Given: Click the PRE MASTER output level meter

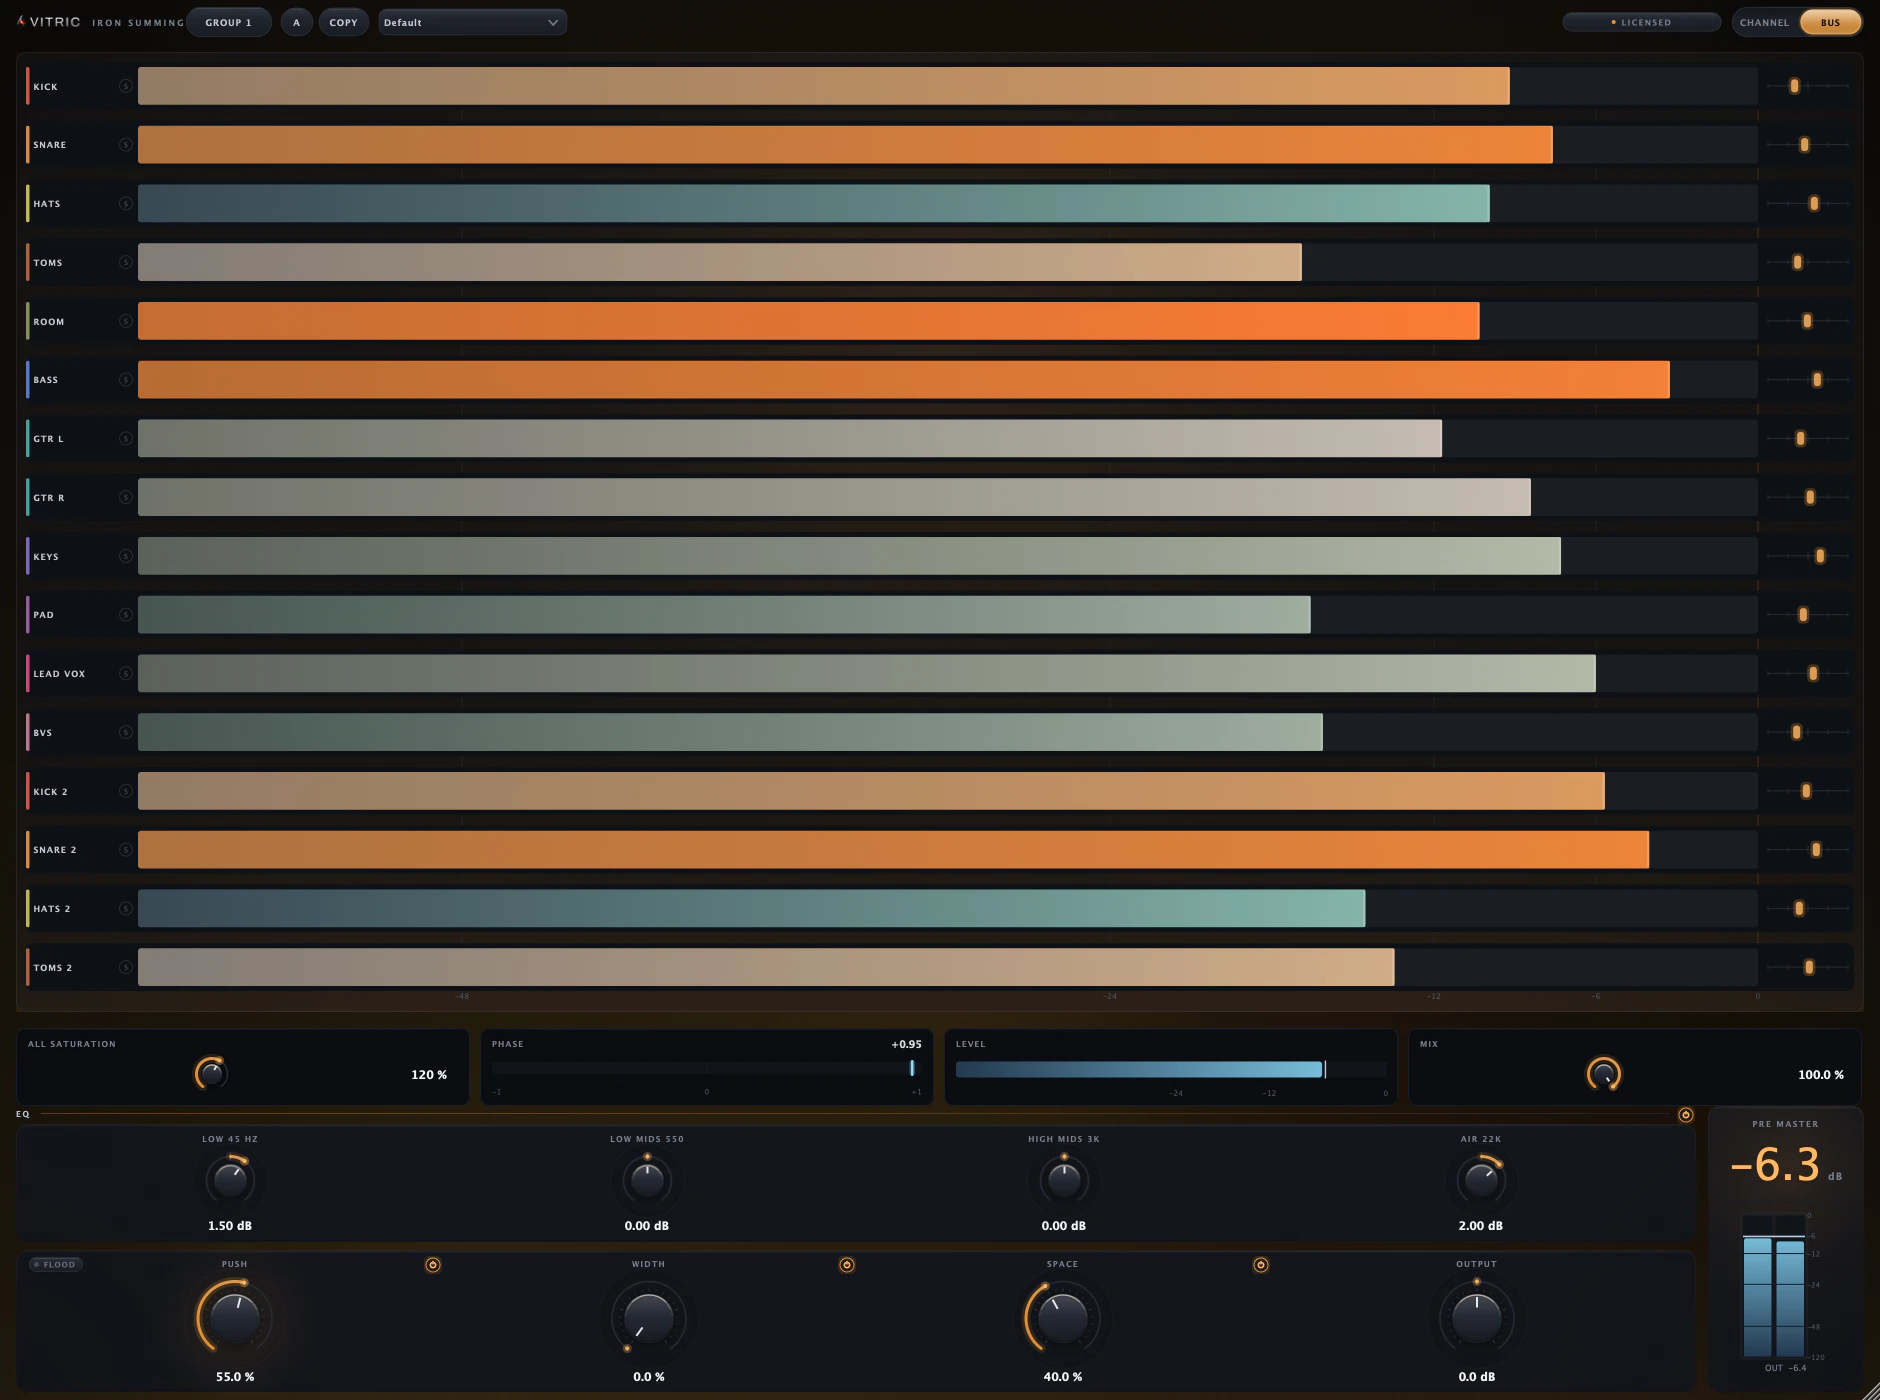Looking at the screenshot, I should 1774,1286.
